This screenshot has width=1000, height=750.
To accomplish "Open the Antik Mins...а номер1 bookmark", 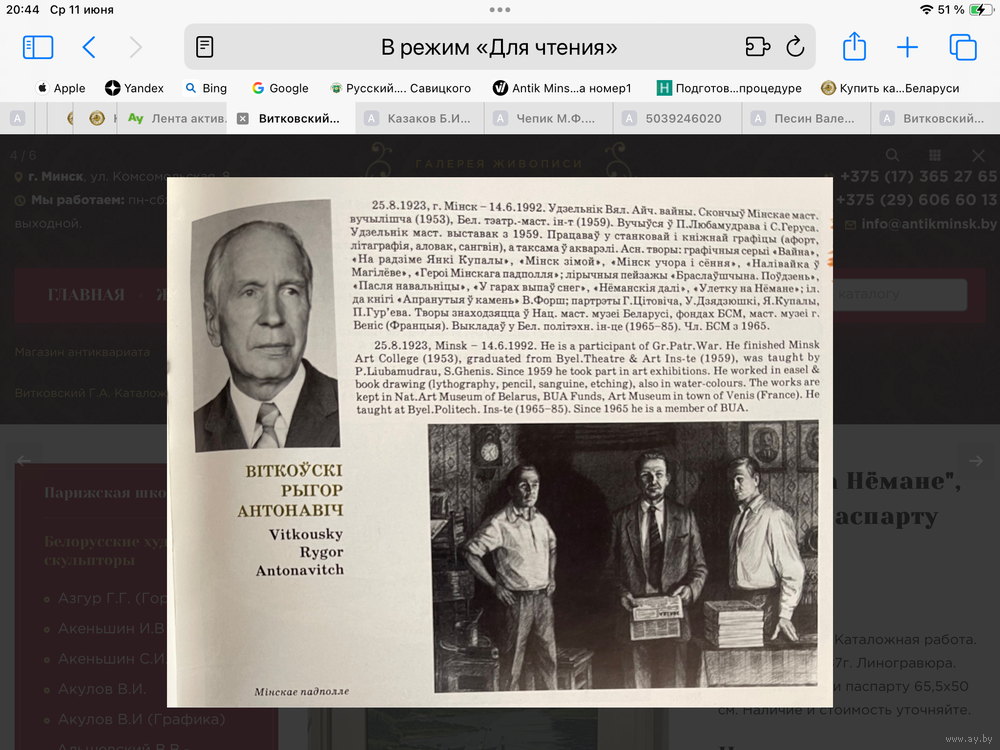I will coord(562,88).
